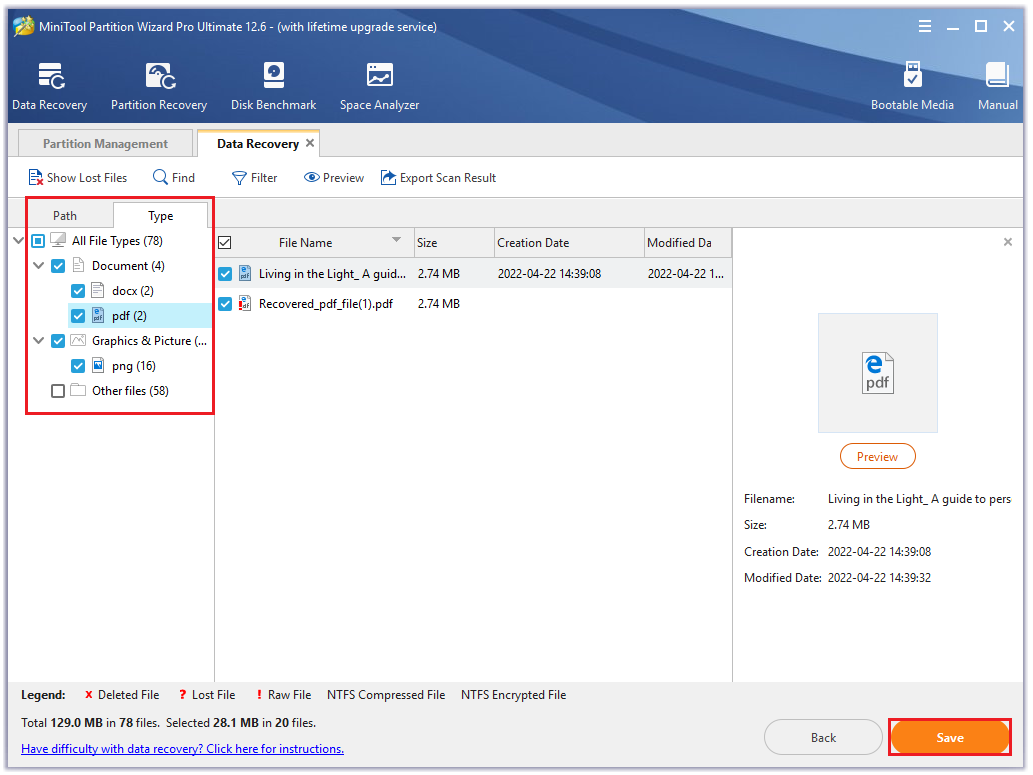Select Other files (58) tree item

(130, 391)
